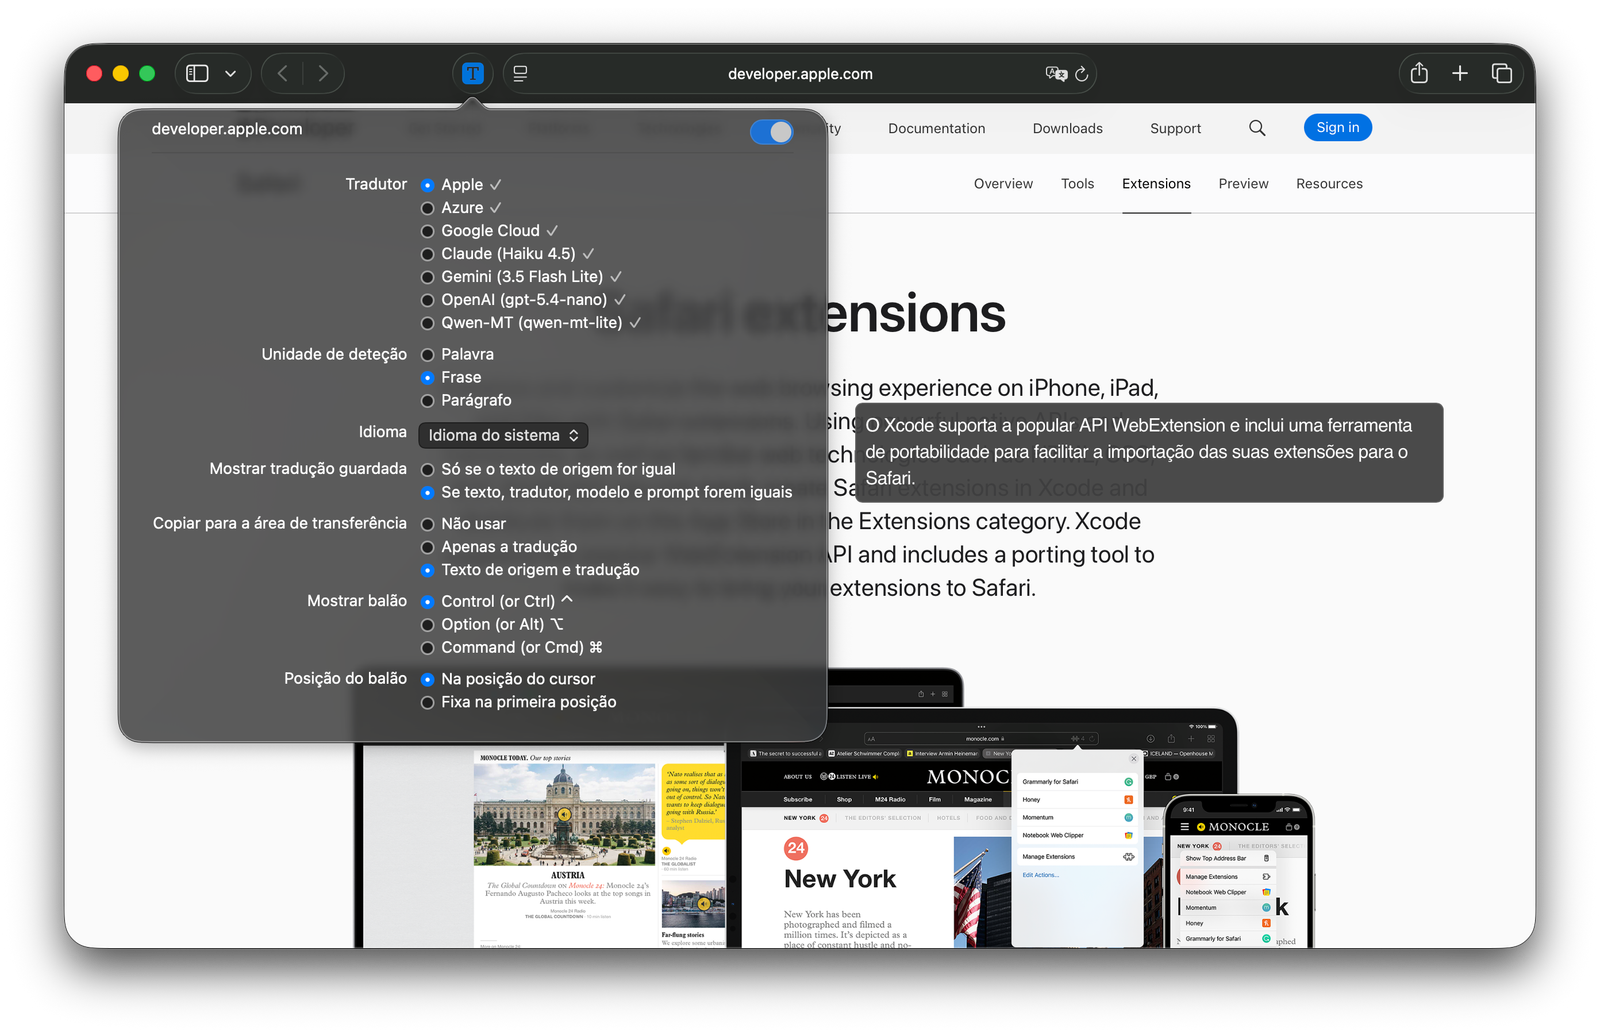
Task: Click the 'Unidade de deteção' label
Action: 334,354
